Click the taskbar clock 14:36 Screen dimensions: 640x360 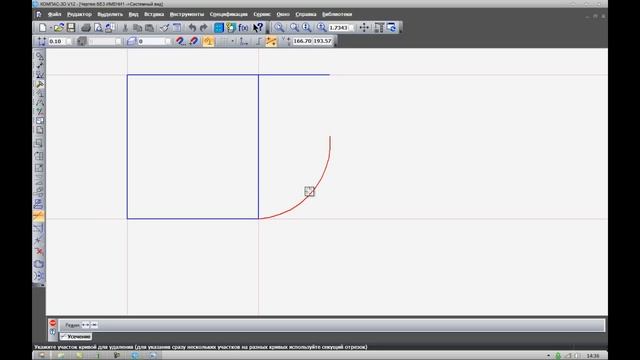click(x=593, y=356)
